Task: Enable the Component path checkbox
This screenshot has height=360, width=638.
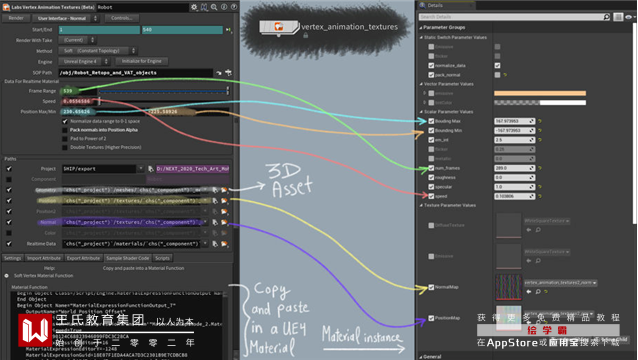Action: click(9, 179)
